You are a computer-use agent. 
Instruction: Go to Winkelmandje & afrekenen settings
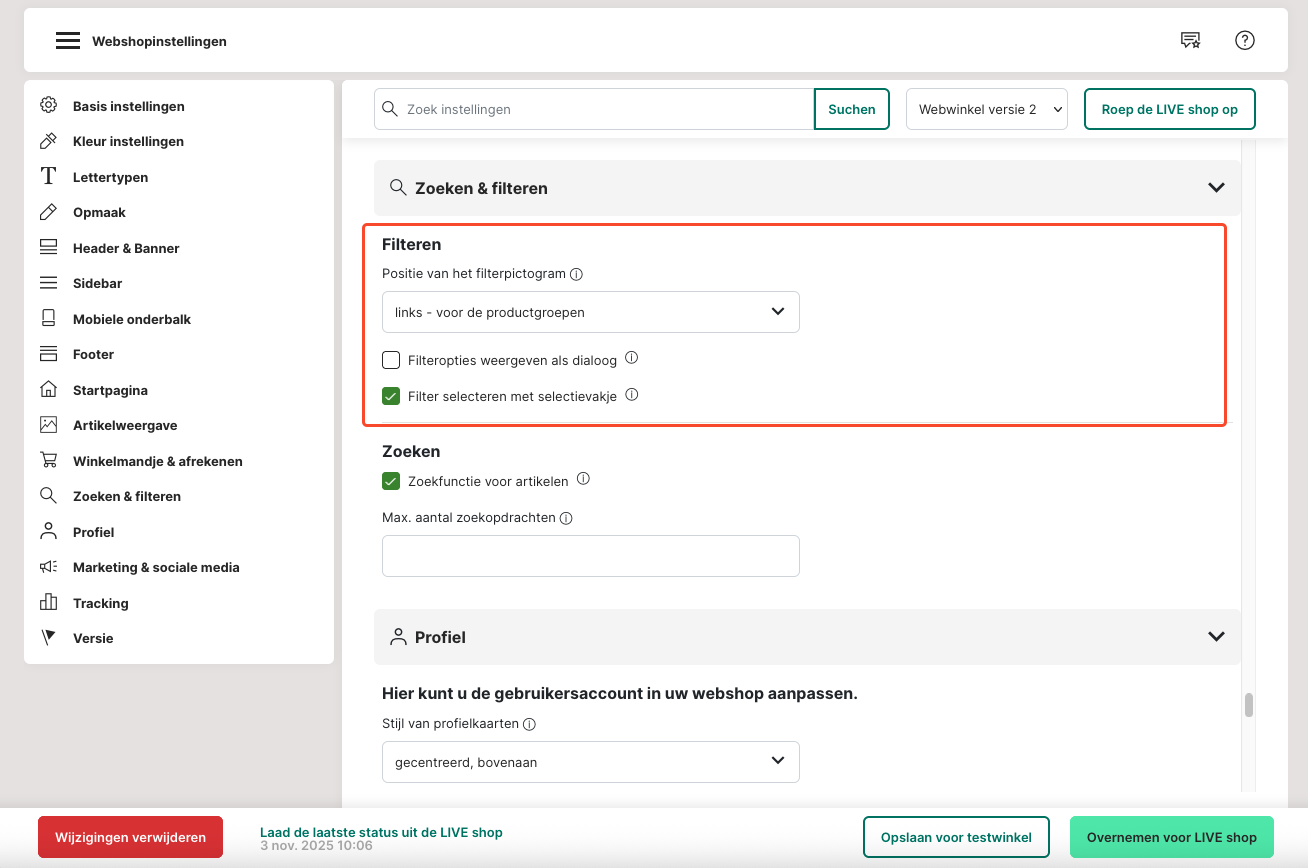click(x=157, y=461)
